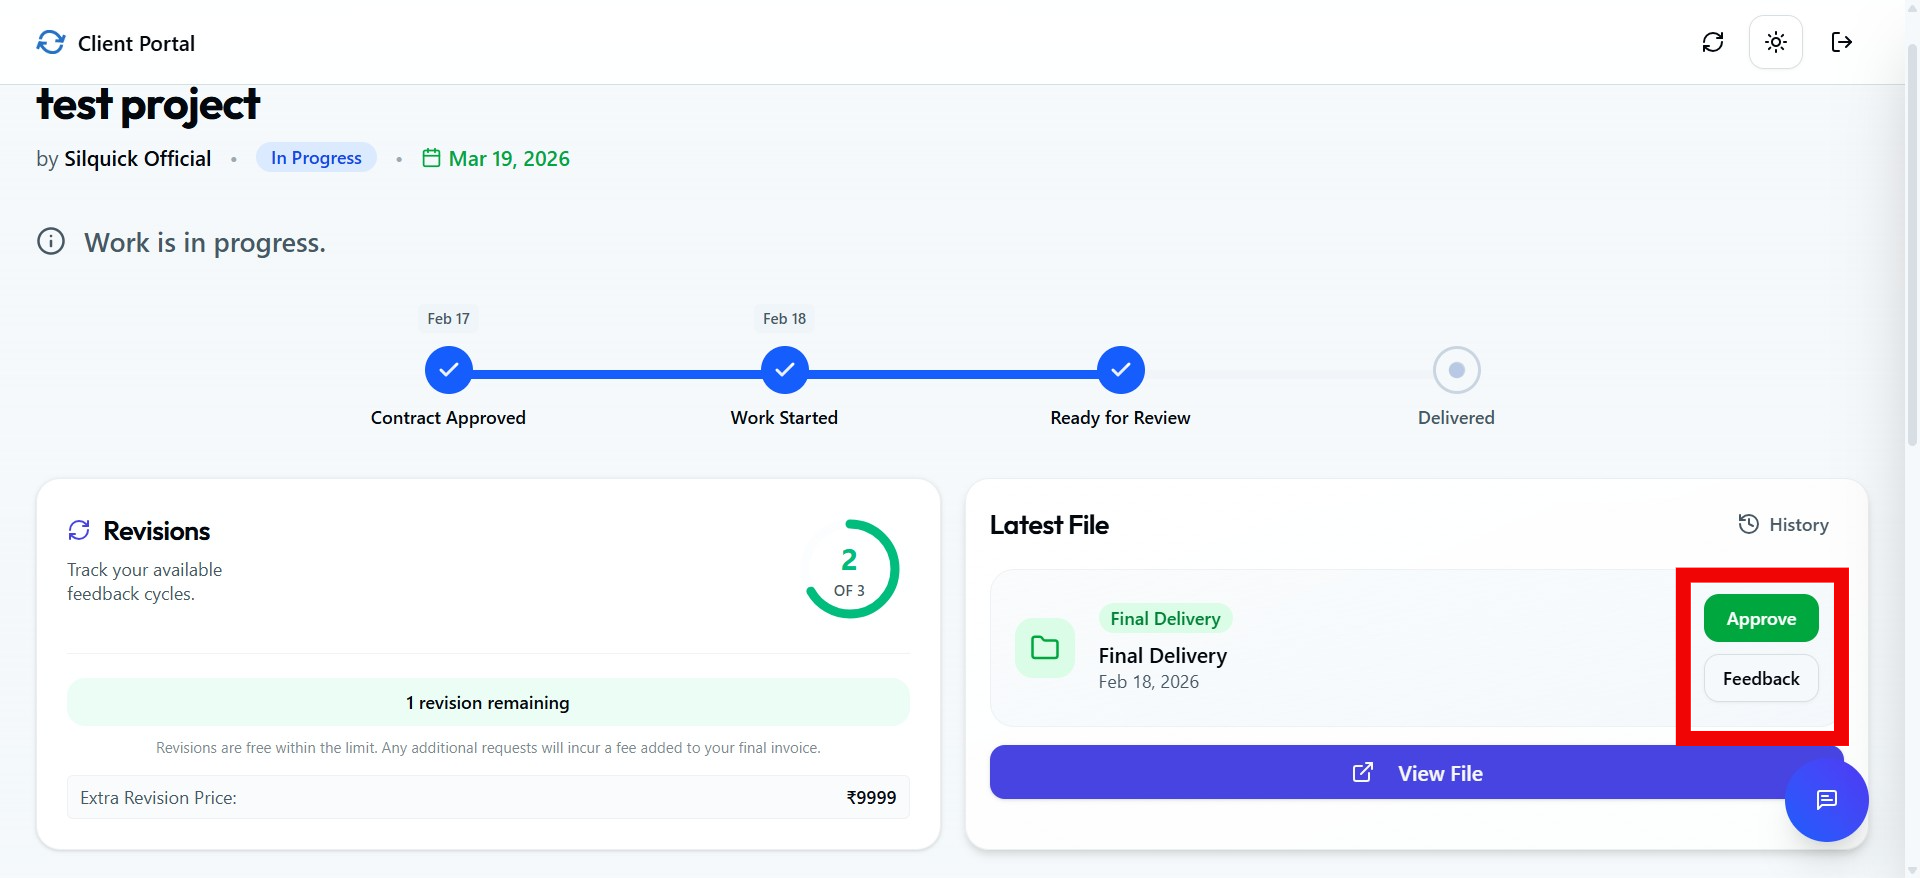1920x878 pixels.
Task: Click the external link icon on View File
Action: point(1363,772)
